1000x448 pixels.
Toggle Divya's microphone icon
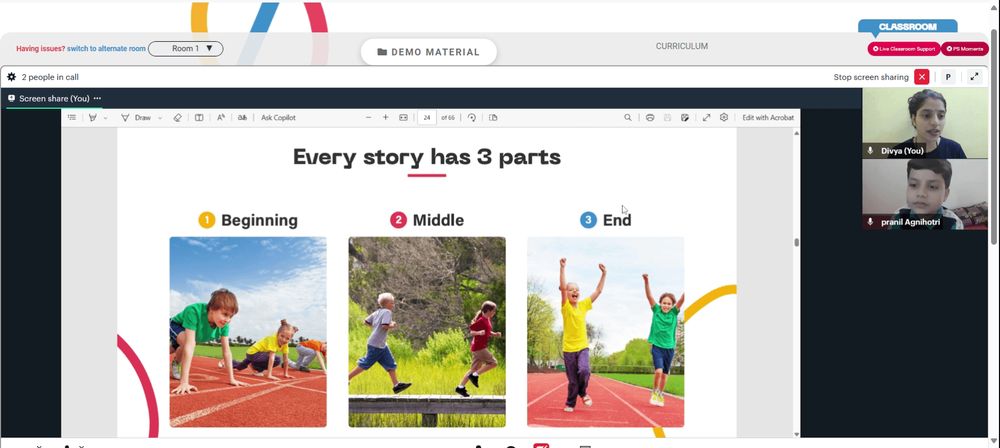click(x=870, y=151)
